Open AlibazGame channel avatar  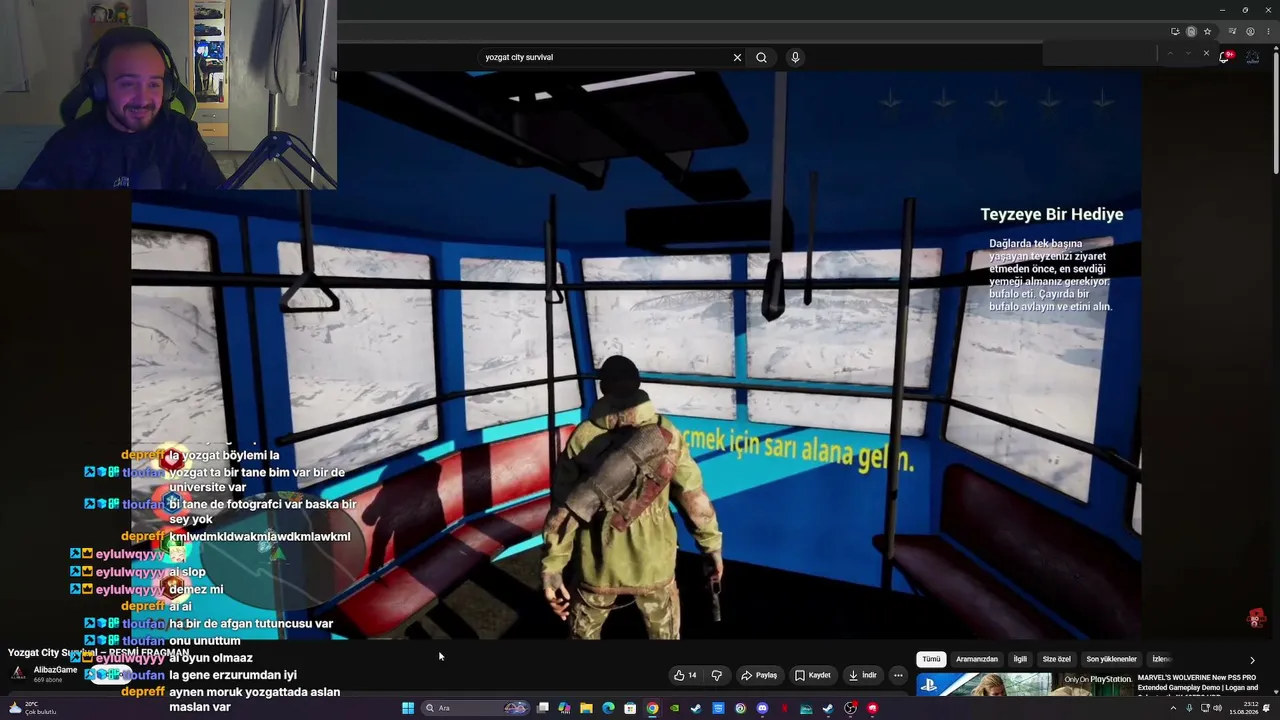[x=17, y=674]
